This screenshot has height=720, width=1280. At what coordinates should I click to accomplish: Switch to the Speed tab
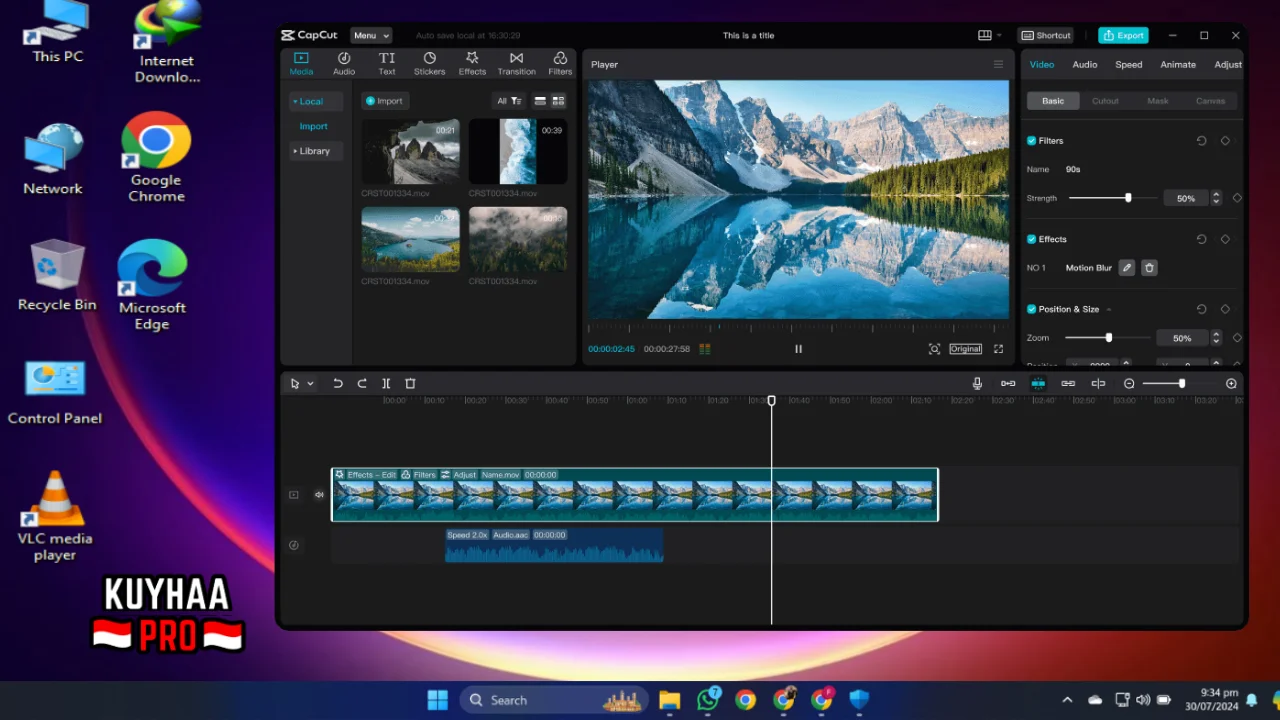(x=1129, y=65)
